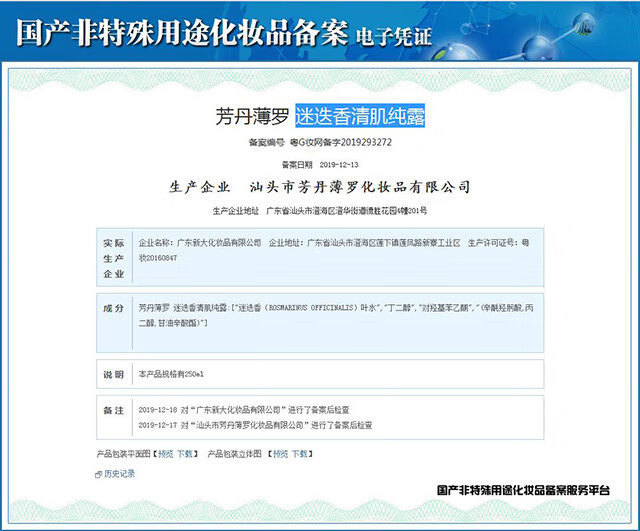640x531 pixels.
Task: Download the 产品包装平面图 image
Action: pyautogui.click(x=185, y=454)
